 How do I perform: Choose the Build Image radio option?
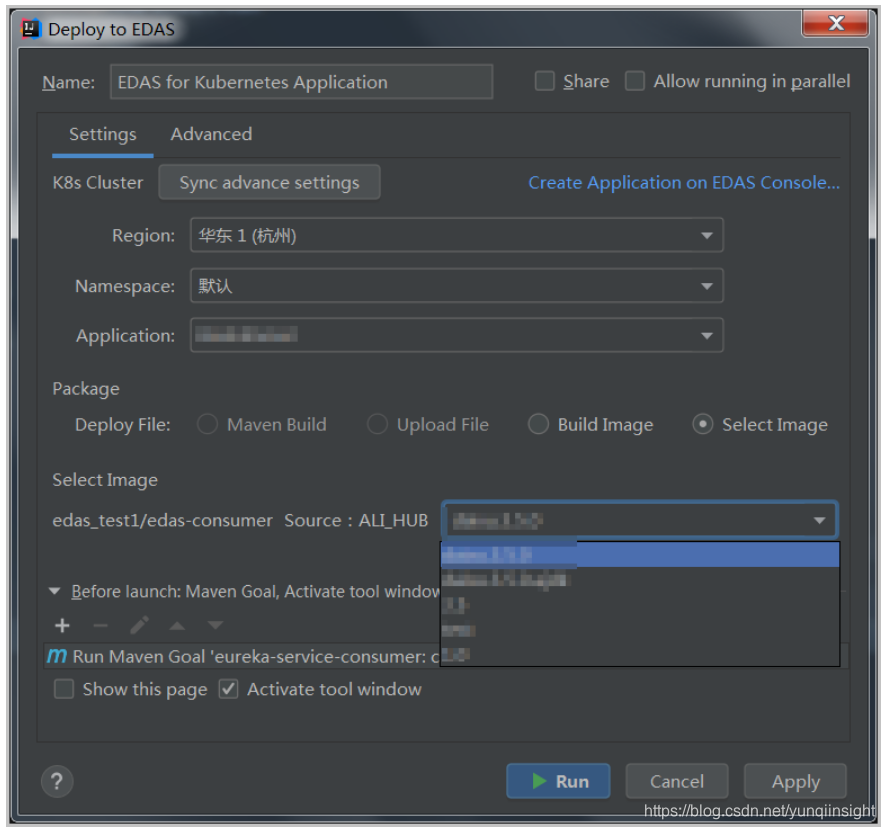click(x=538, y=424)
